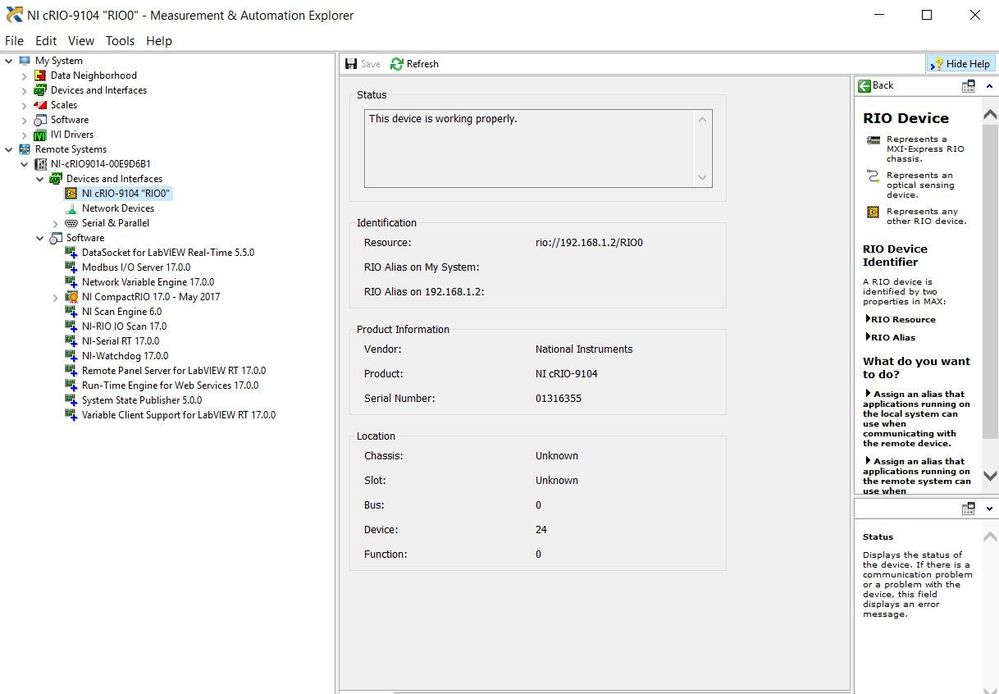Open the Tools menu
This screenshot has height=694, width=999.
(120, 41)
